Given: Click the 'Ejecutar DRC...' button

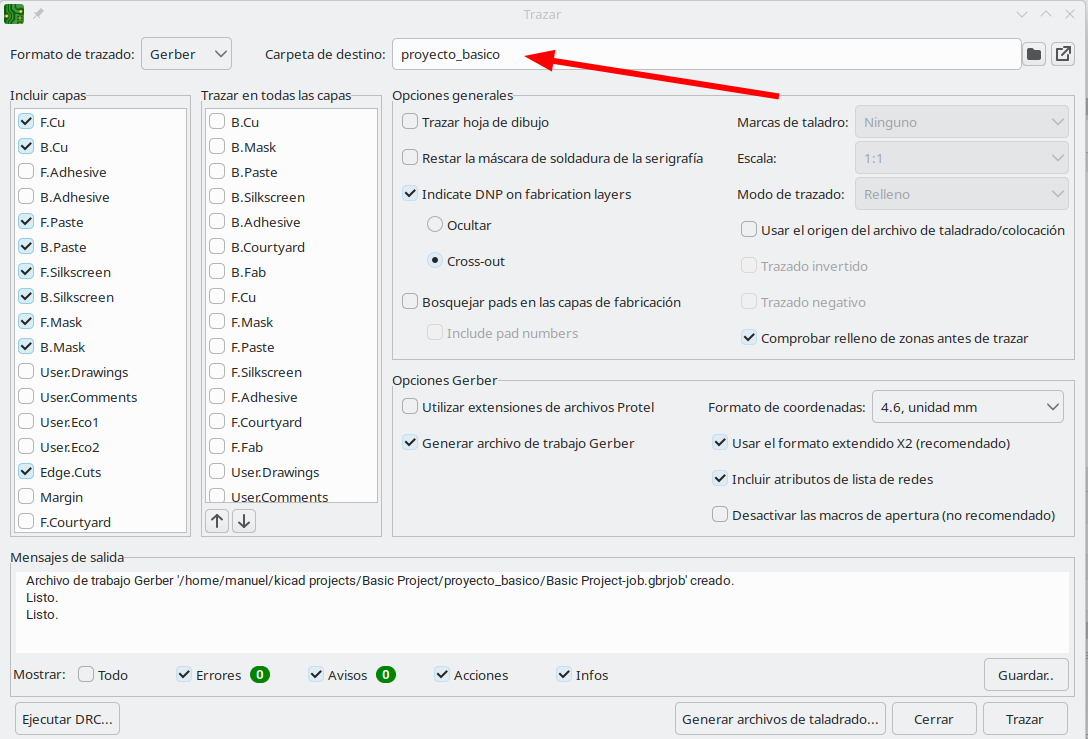Looking at the screenshot, I should pos(68,719).
